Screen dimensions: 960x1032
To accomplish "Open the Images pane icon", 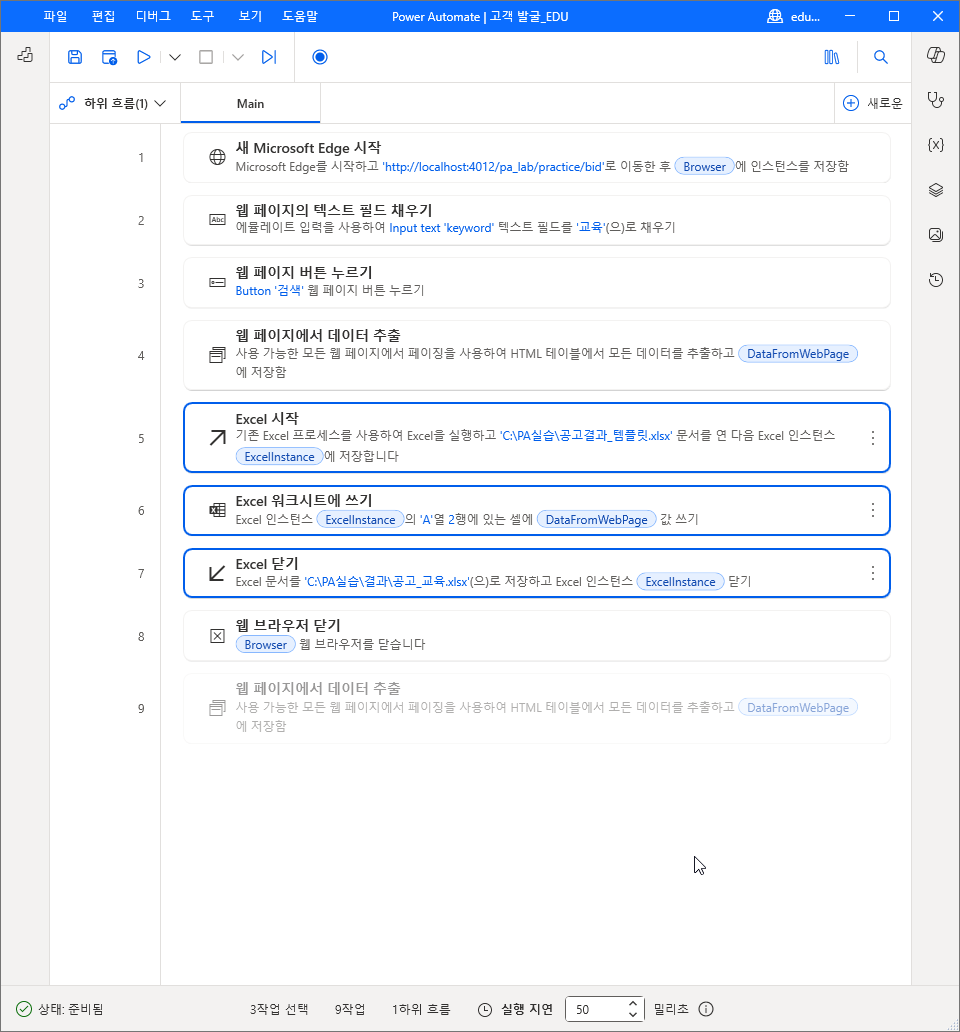I will point(936,234).
